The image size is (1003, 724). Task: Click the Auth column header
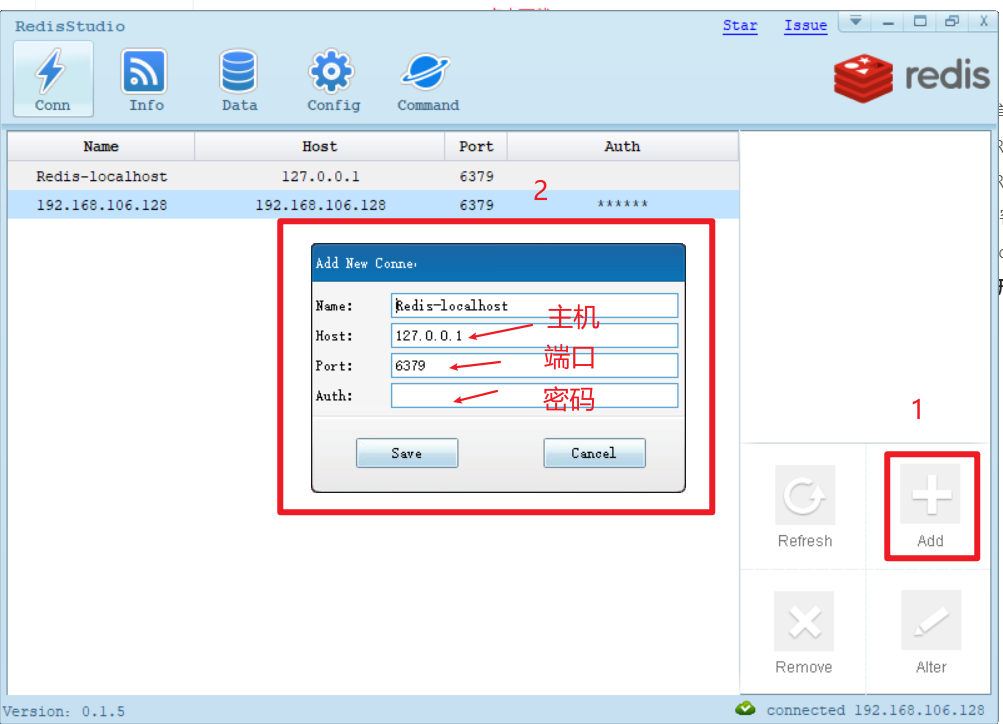point(622,146)
